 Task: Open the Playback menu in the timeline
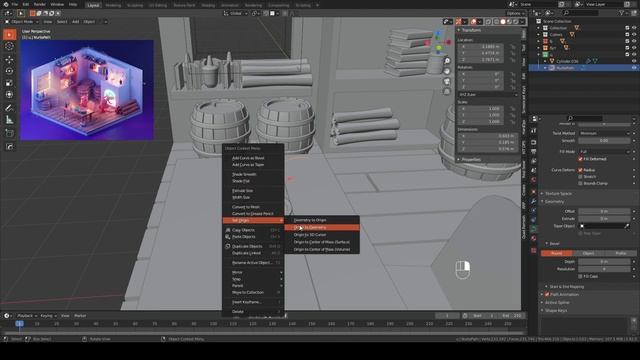[x=27, y=316]
